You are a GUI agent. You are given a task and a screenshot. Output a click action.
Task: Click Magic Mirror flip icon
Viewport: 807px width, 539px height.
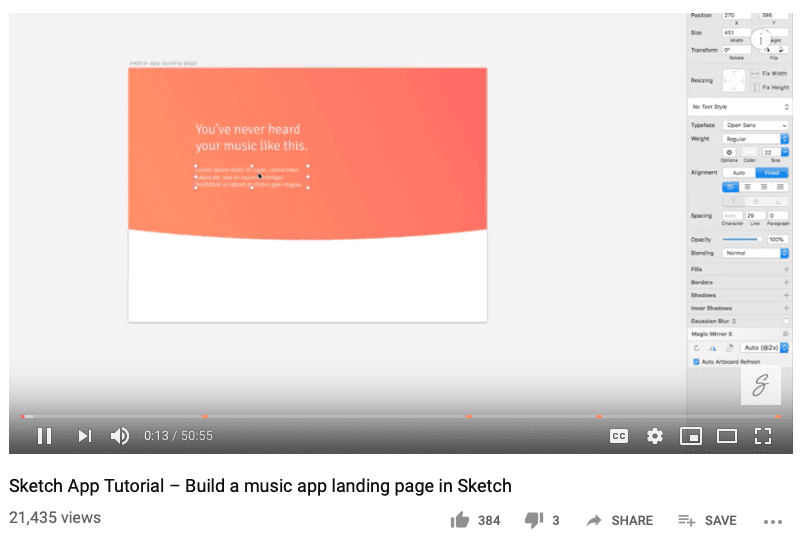point(713,348)
